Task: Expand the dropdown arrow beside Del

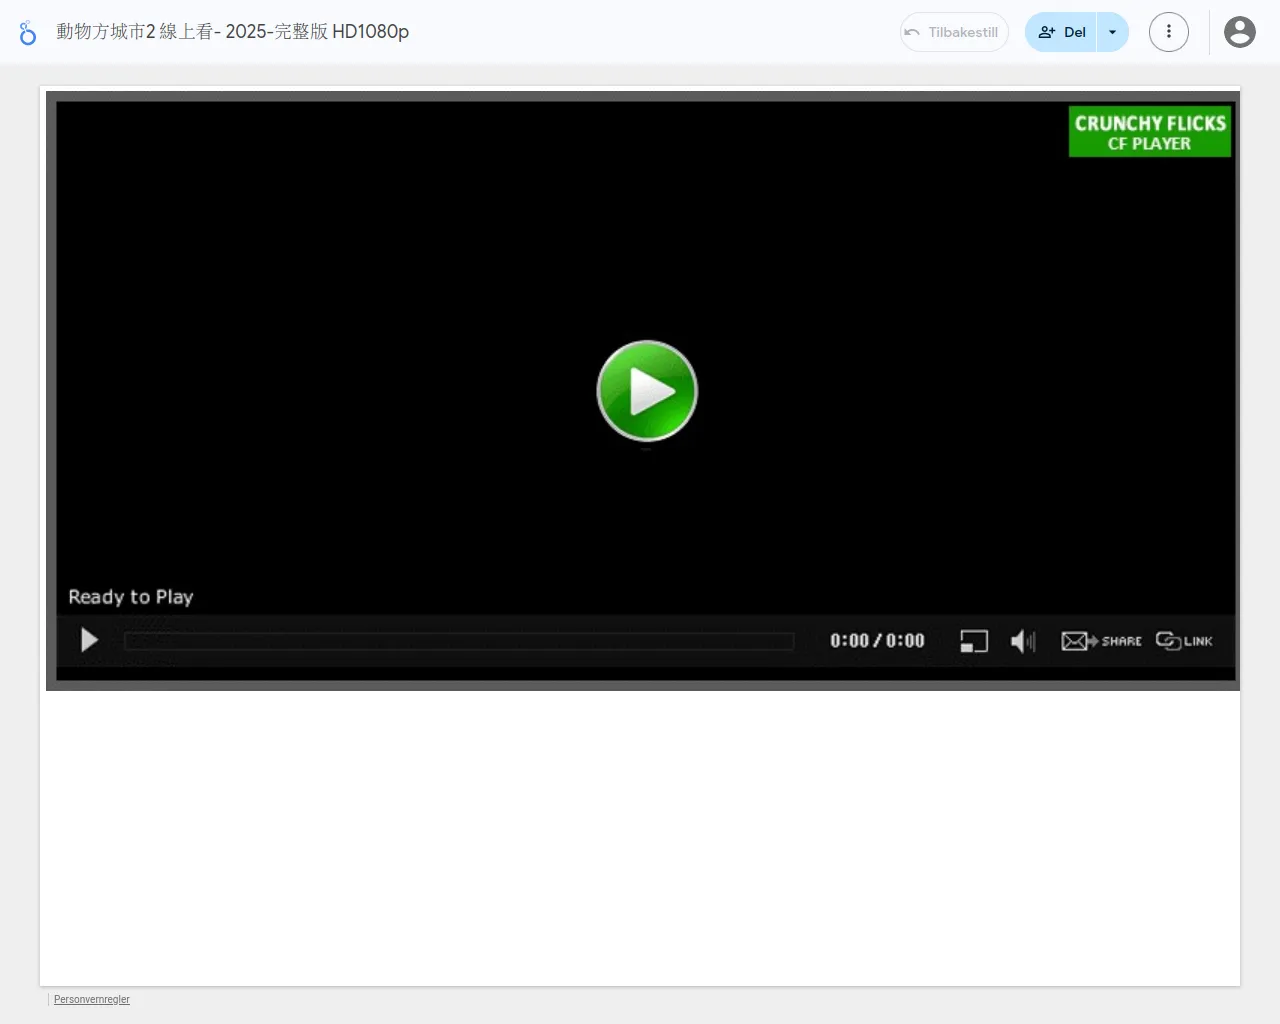Action: click(x=1112, y=32)
